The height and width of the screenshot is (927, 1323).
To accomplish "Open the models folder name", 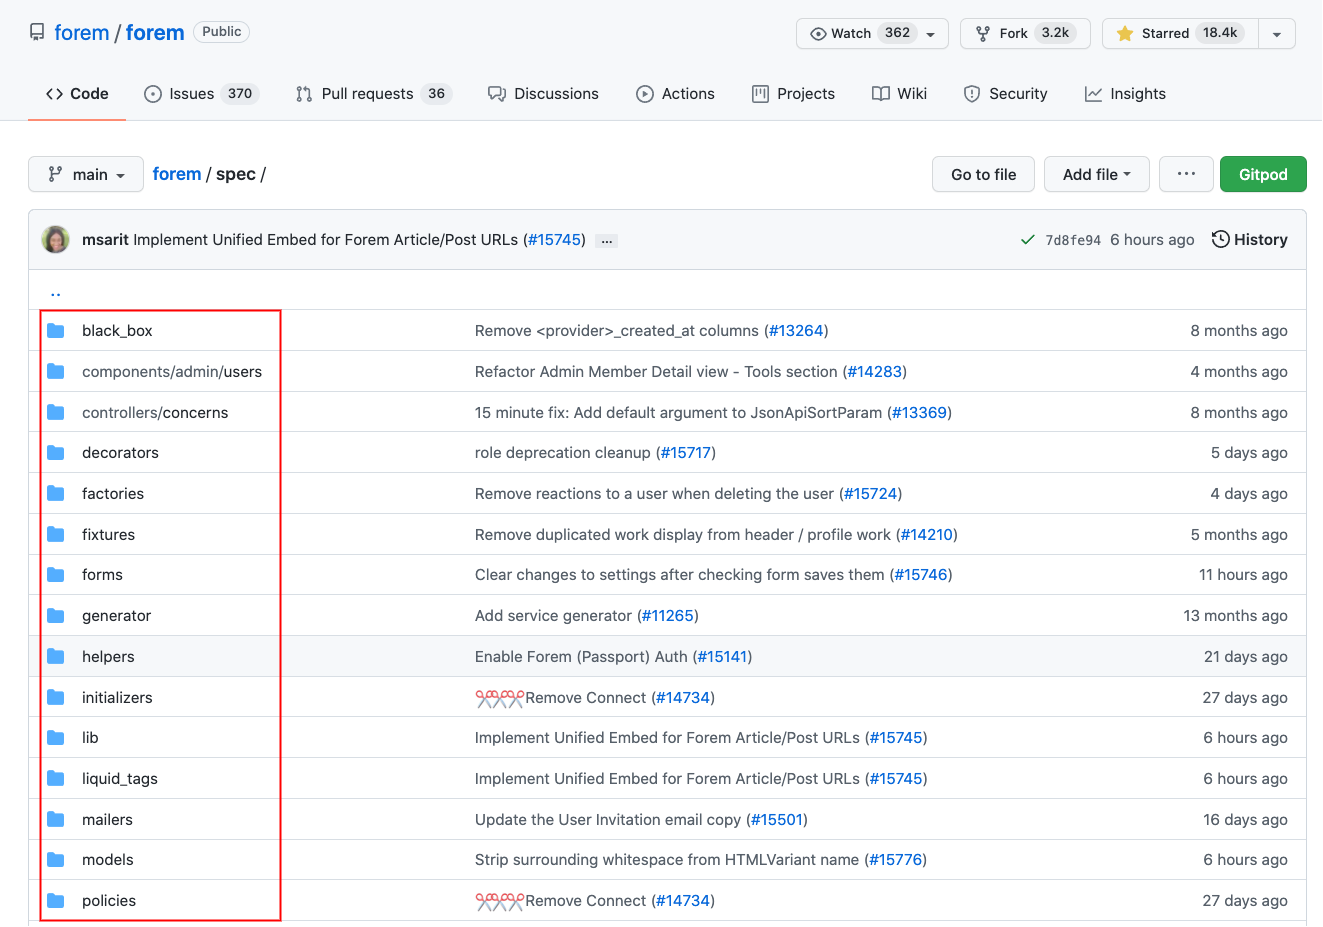I will point(108,860).
